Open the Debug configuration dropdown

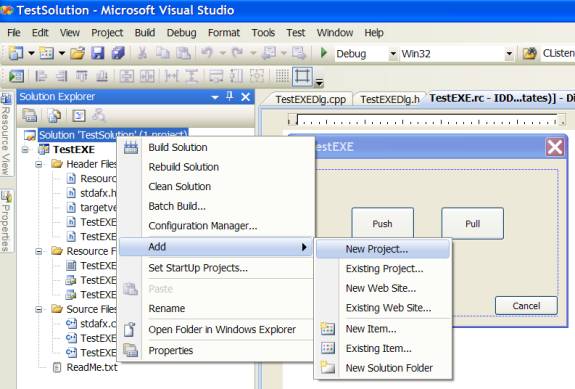point(393,54)
